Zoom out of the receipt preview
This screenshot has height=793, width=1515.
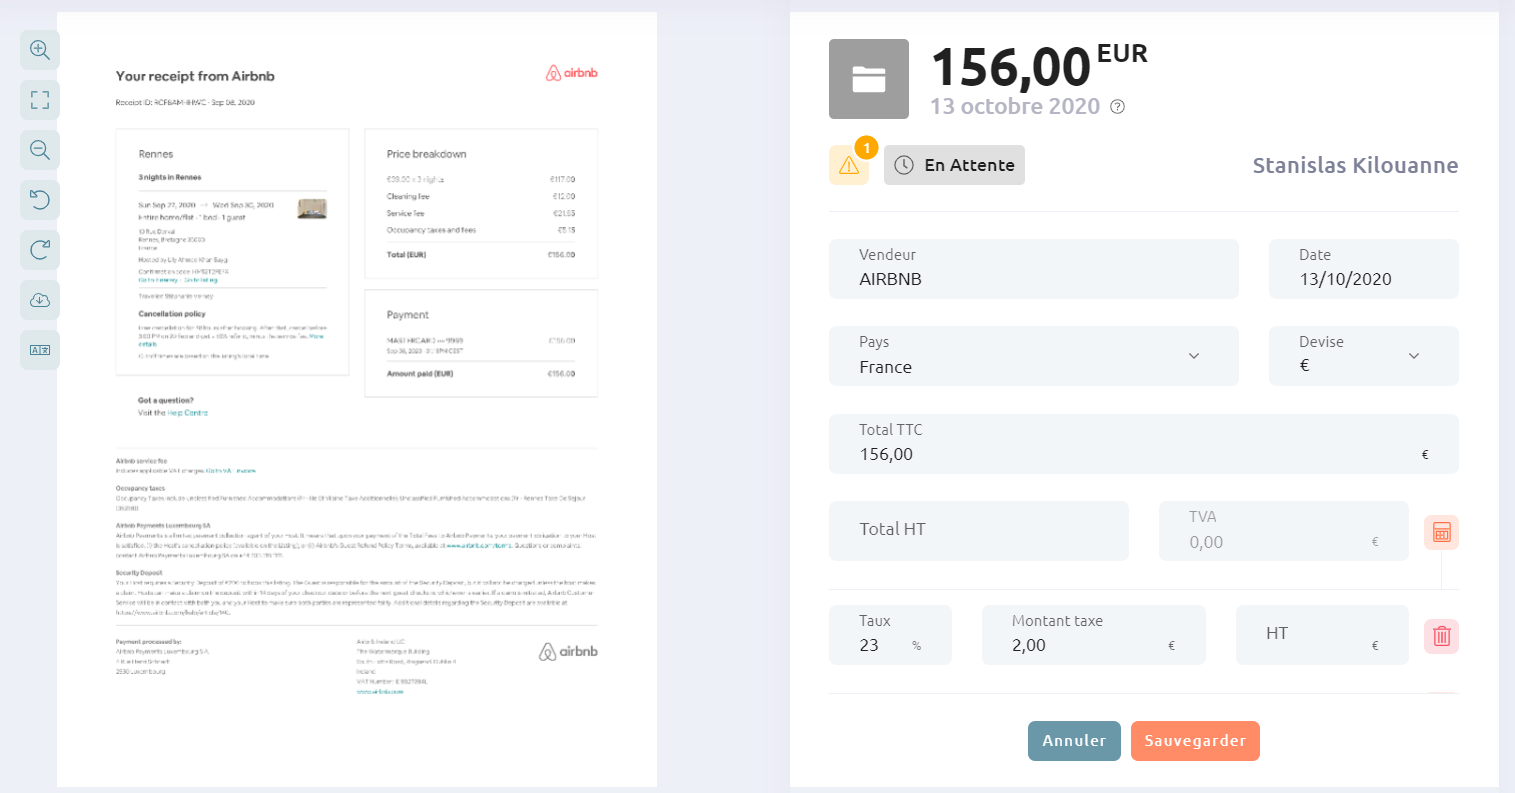(40, 150)
